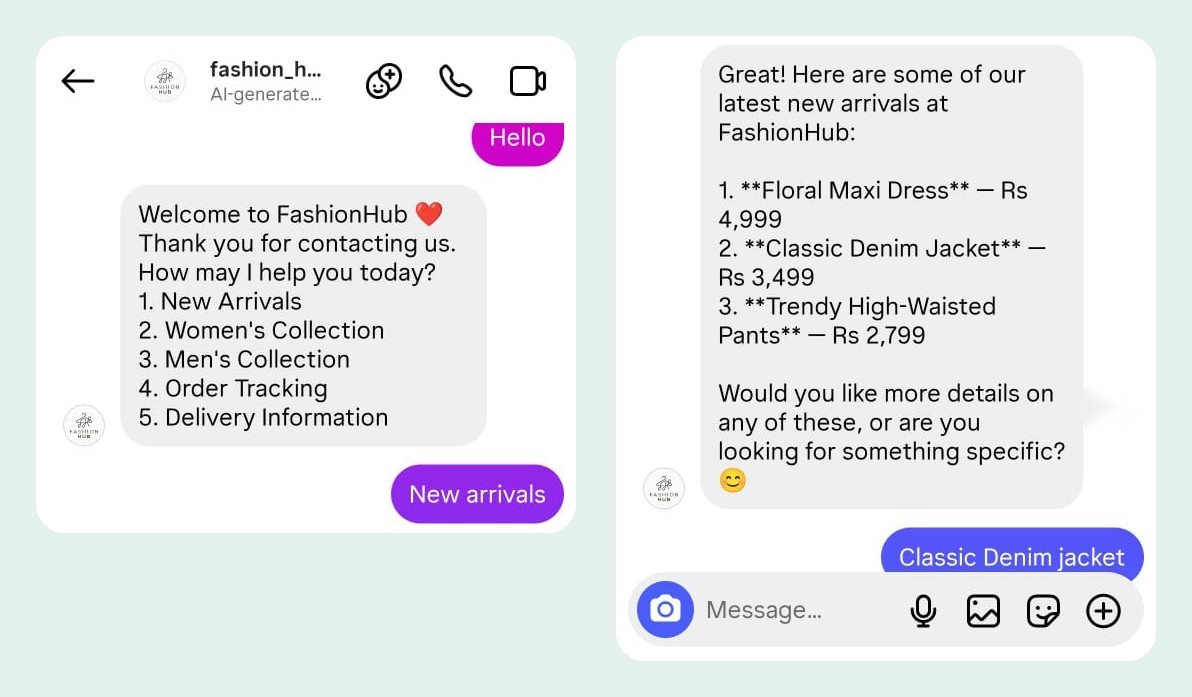Click the AI-generate... subtitle under username
This screenshot has height=697, width=1192.
[x=265, y=94]
